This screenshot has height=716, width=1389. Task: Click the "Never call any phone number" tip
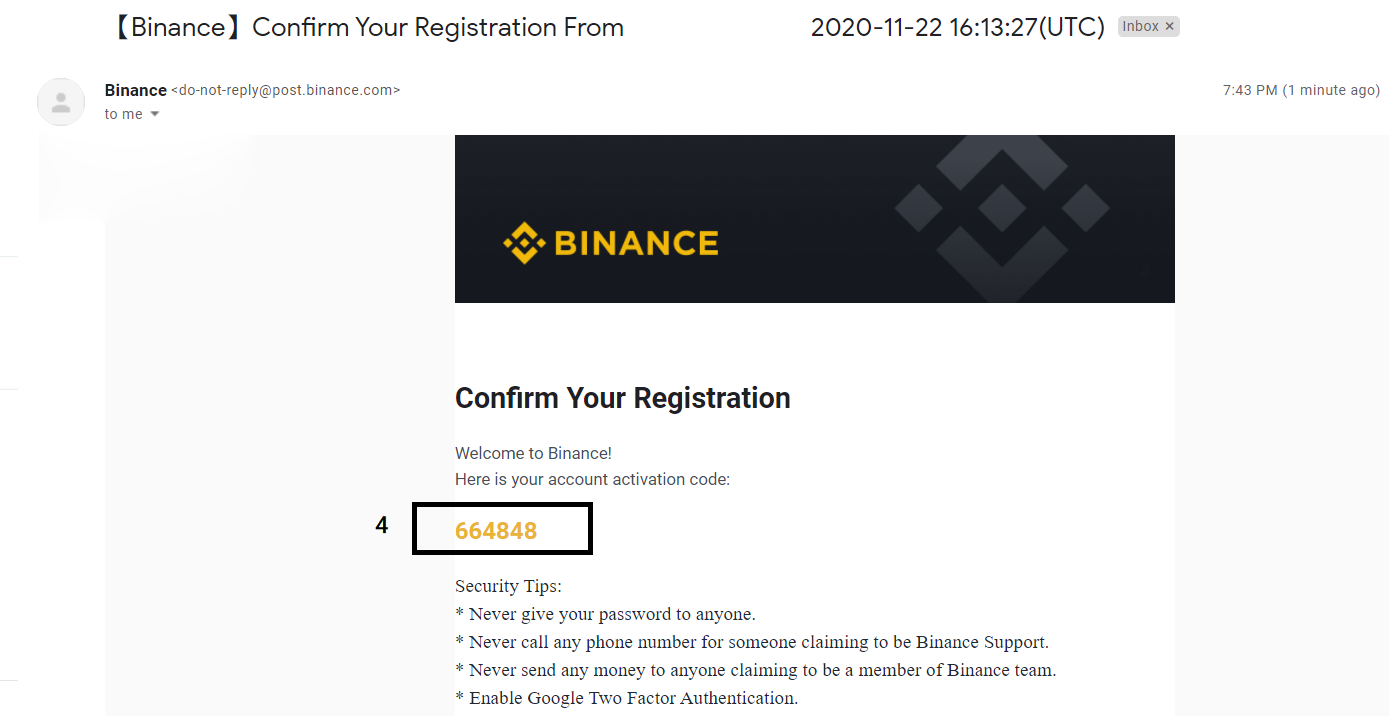pos(752,642)
